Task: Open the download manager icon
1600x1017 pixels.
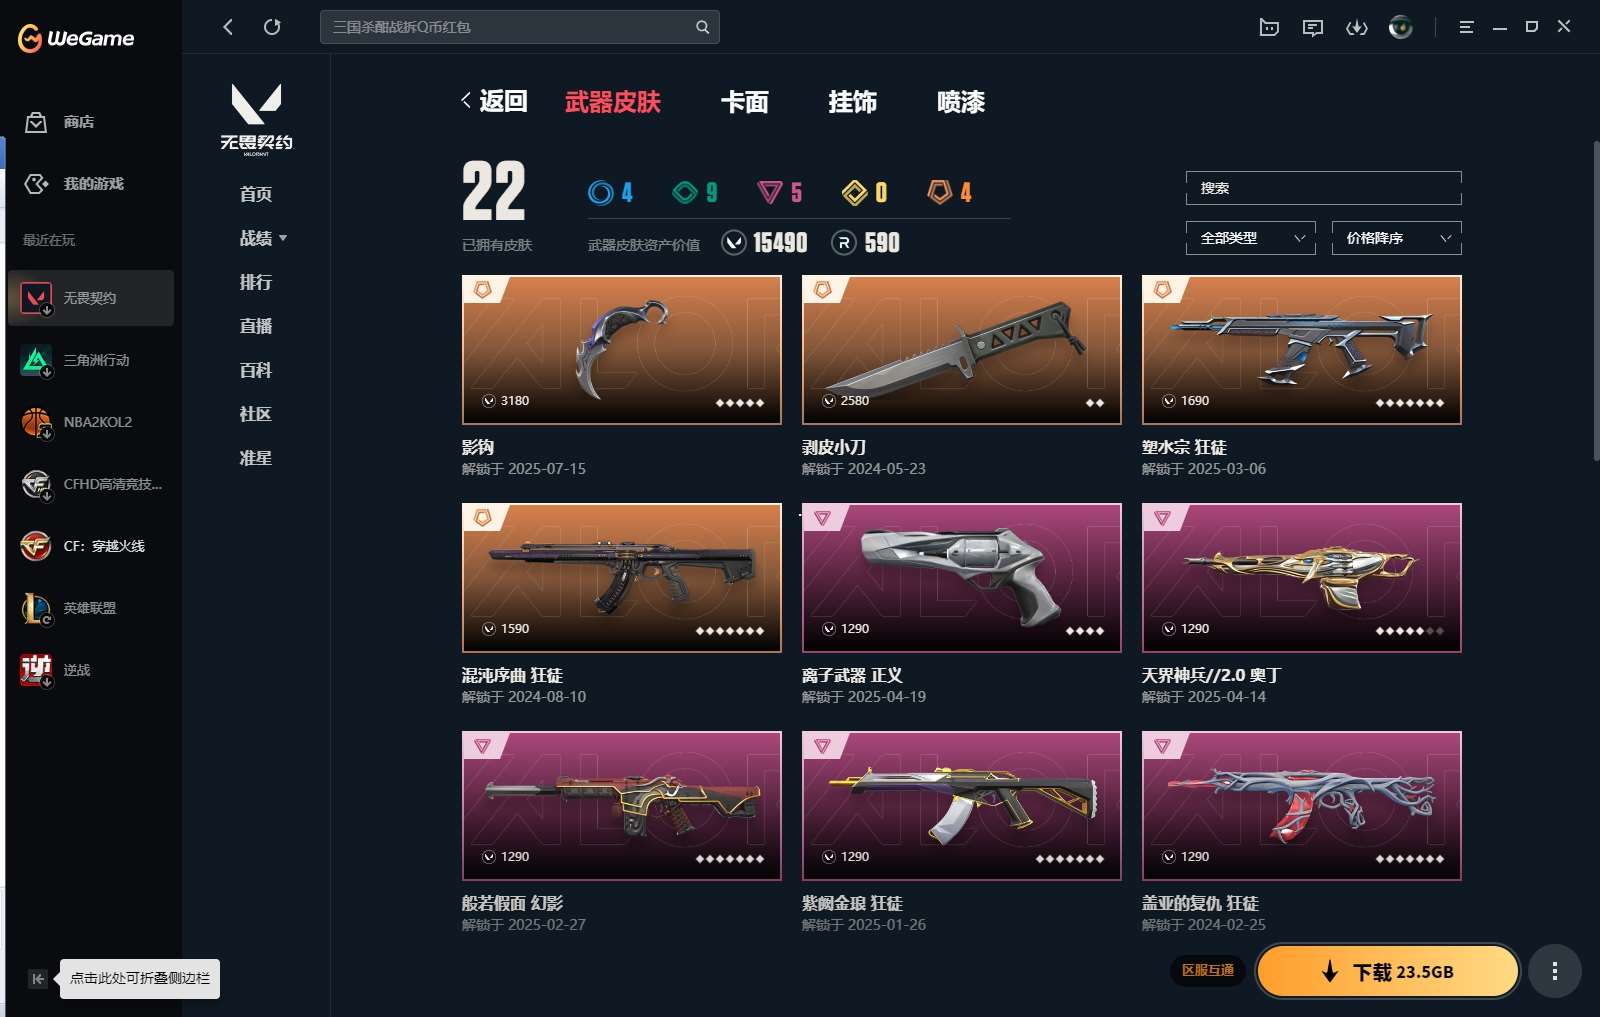Action: [x=1356, y=28]
